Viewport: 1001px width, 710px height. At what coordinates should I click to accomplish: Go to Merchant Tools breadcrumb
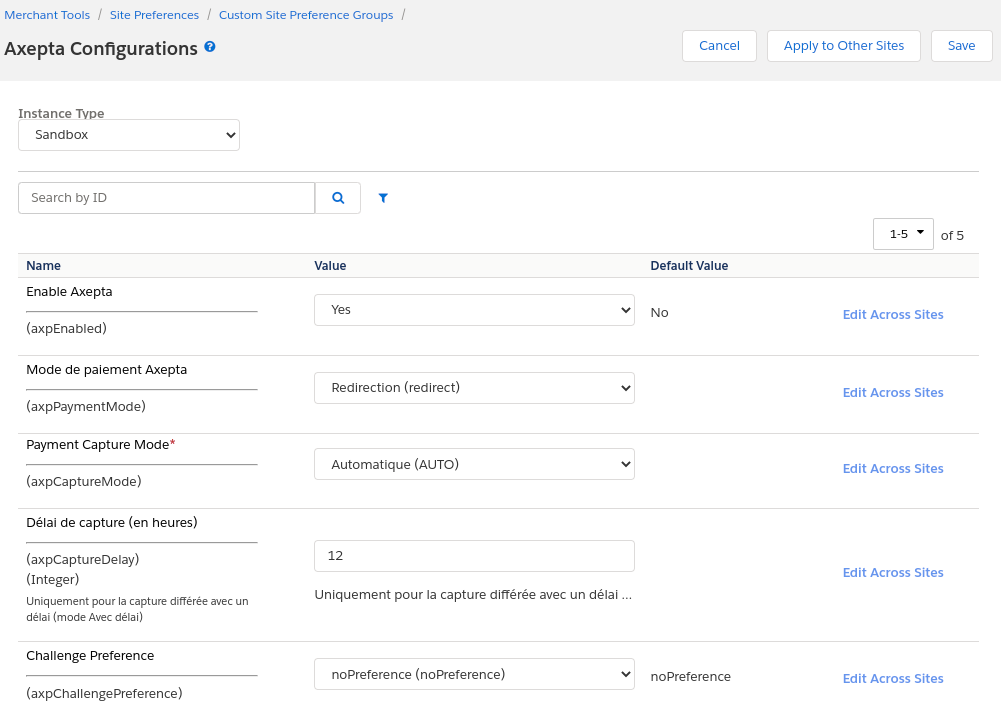tap(47, 15)
